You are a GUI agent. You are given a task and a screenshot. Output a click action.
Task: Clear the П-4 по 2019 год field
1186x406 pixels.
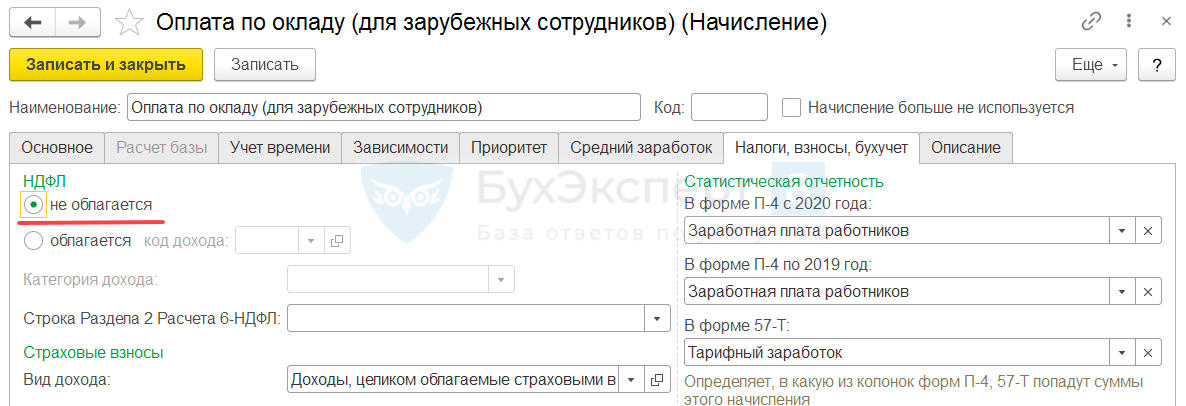(x=1149, y=292)
